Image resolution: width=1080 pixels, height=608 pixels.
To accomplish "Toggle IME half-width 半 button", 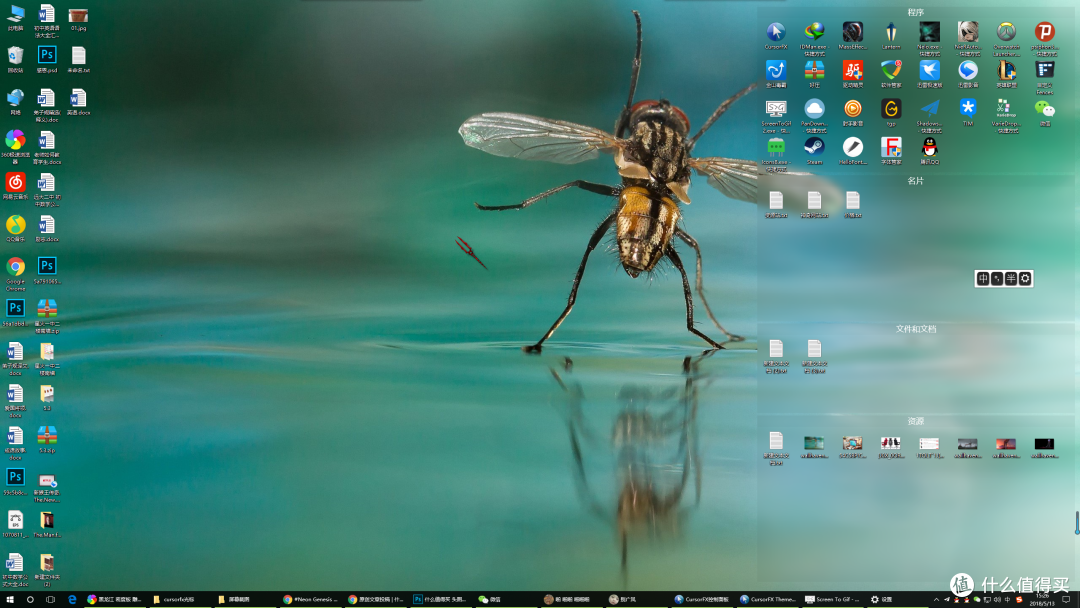I will click(x=1010, y=278).
